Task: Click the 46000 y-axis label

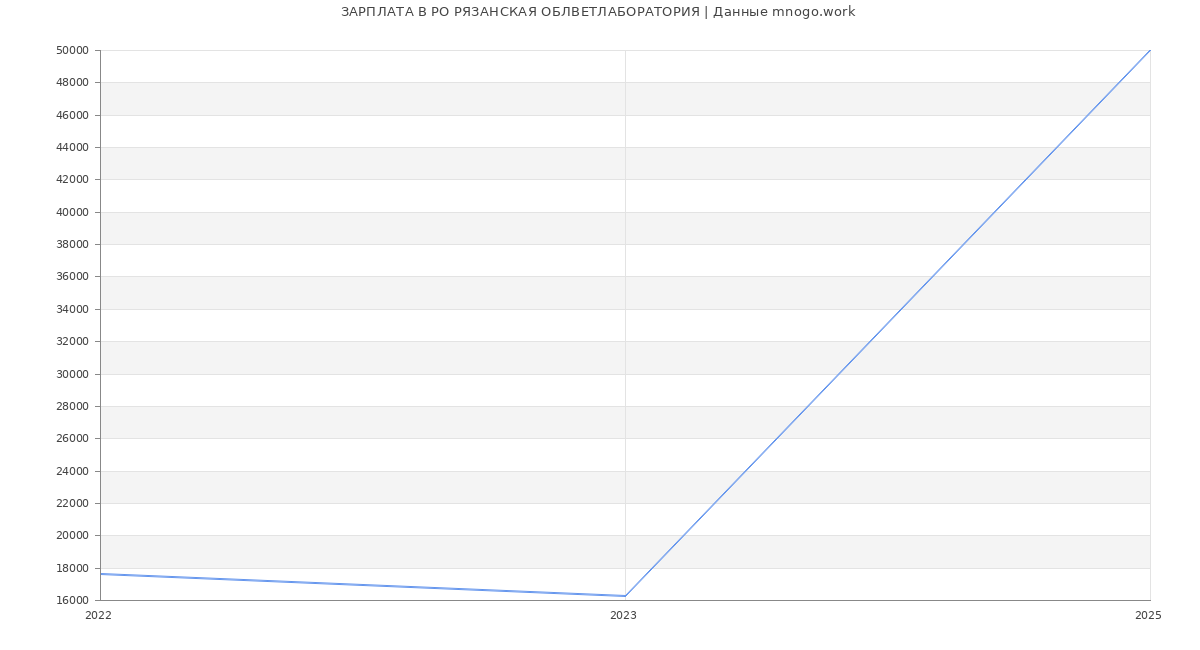Action: tap(73, 115)
